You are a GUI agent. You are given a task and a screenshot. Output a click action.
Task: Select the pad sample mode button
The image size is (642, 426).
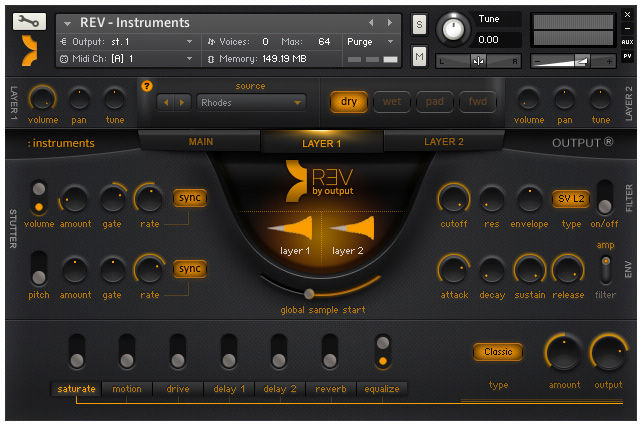434,102
